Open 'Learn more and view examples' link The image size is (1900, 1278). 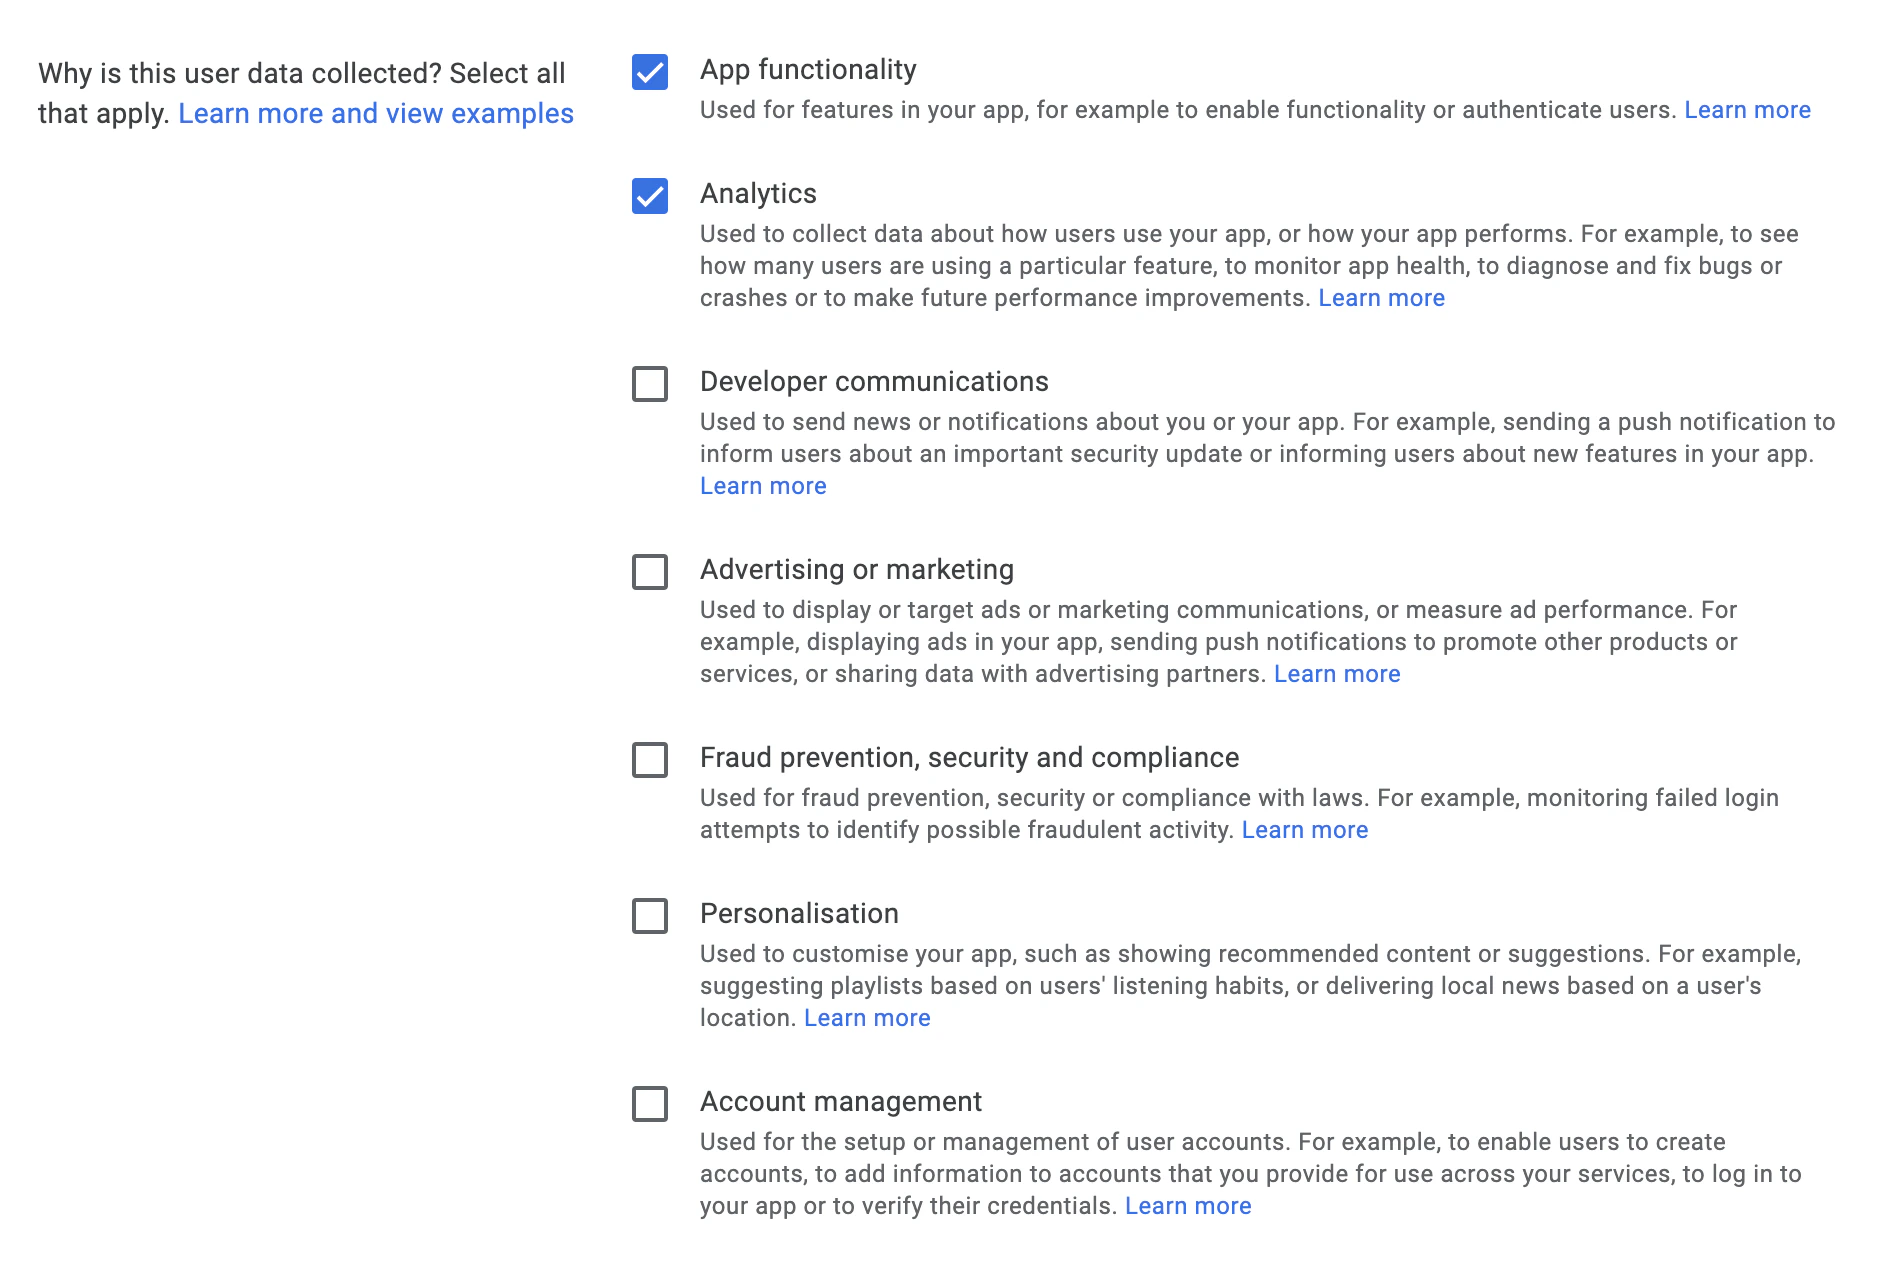point(376,114)
